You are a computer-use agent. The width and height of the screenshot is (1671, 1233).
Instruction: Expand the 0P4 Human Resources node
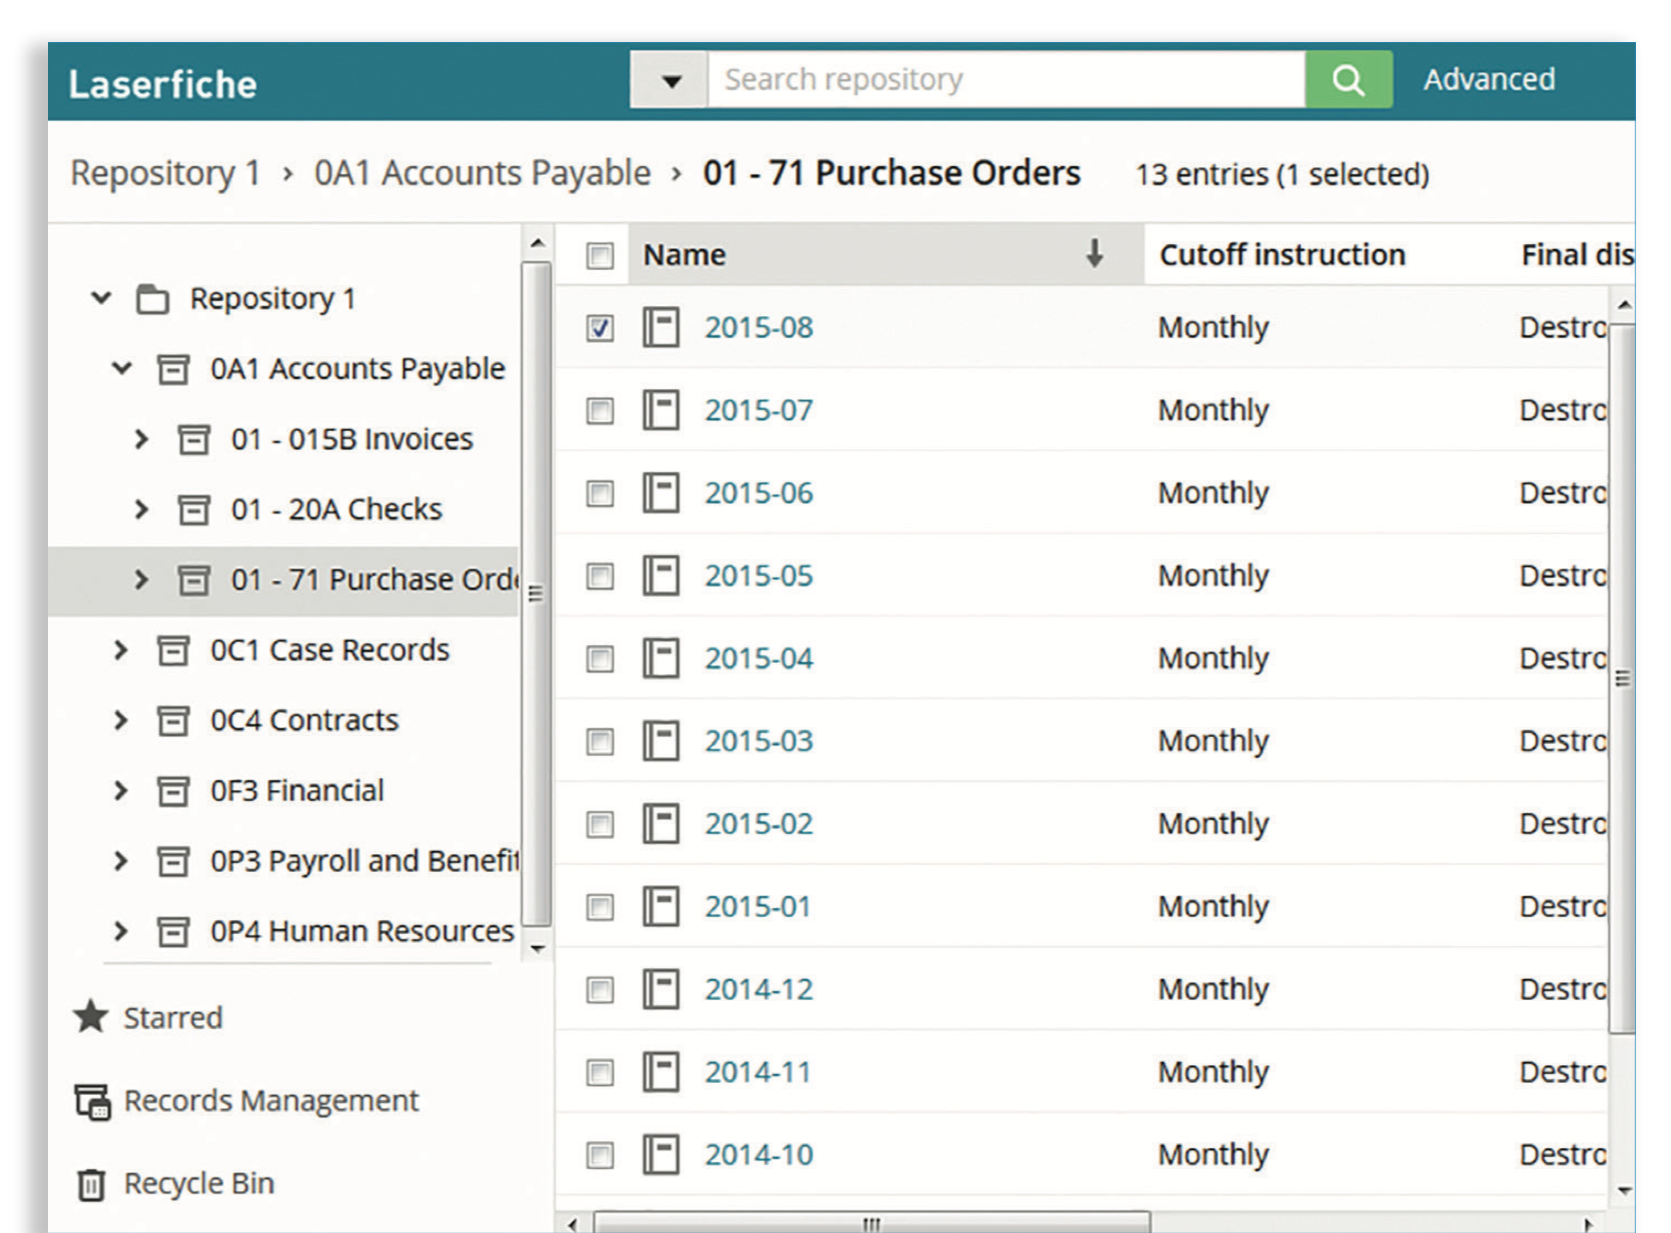[x=121, y=931]
